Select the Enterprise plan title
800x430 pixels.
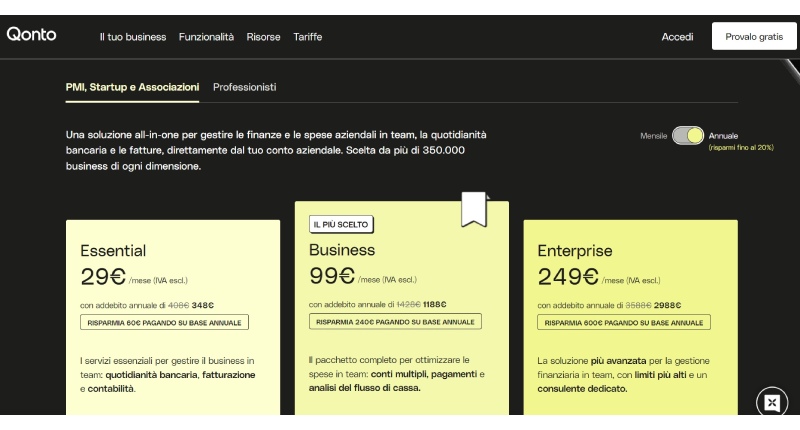tap(575, 251)
